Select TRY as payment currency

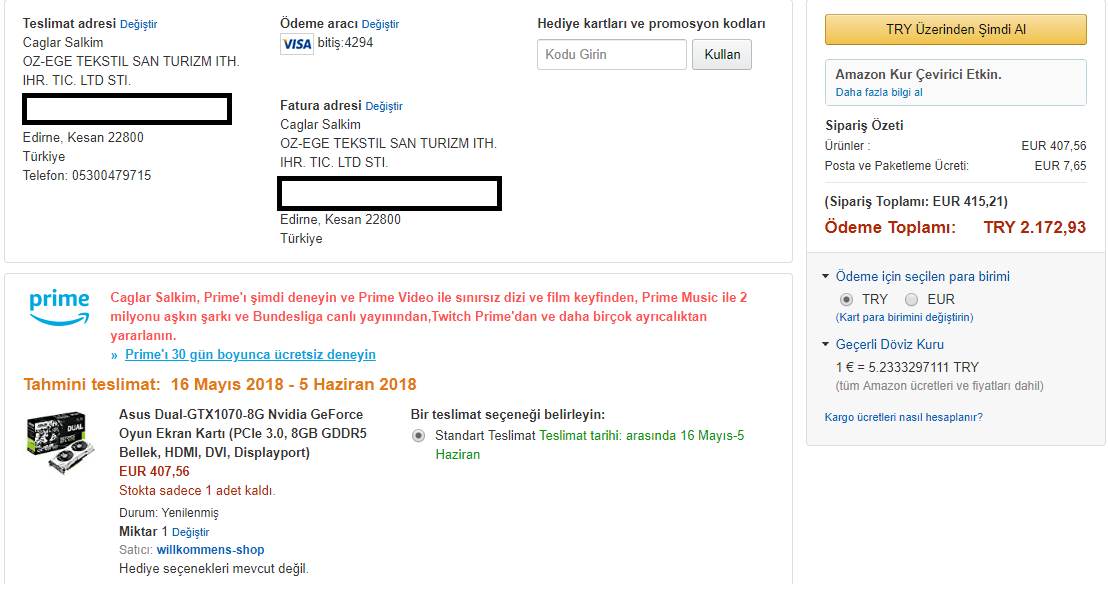(x=846, y=299)
